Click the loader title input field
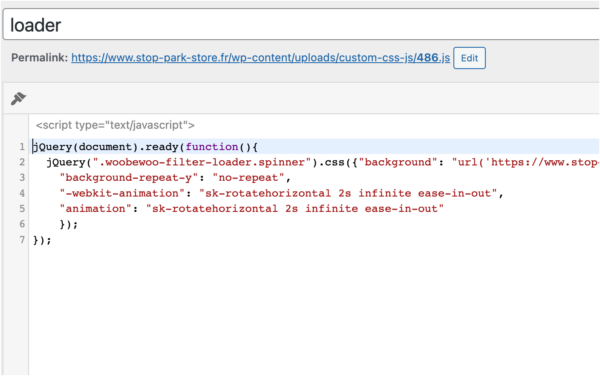The image size is (600, 376). 301,25
